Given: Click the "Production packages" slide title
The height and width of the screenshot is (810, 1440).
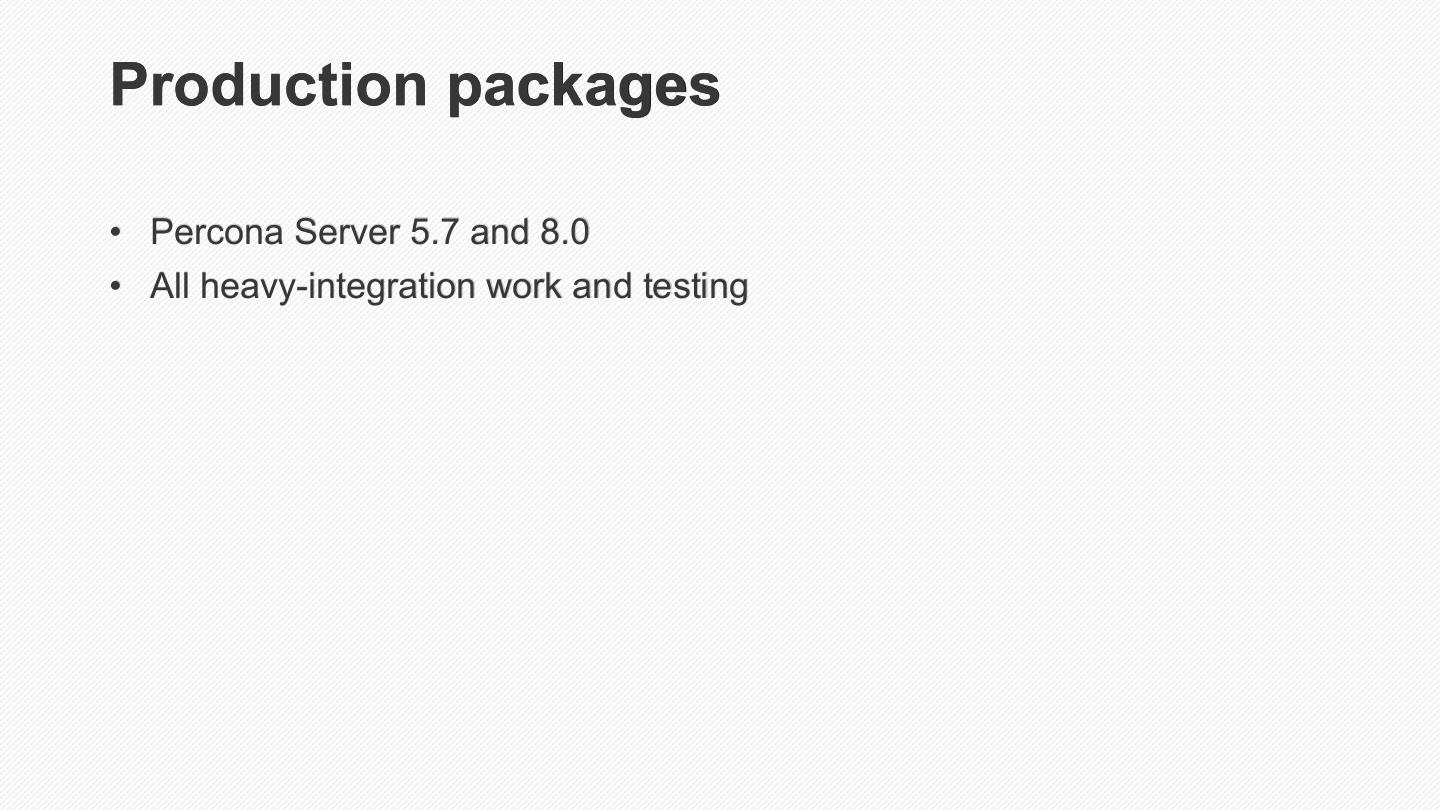Looking at the screenshot, I should tap(415, 85).
